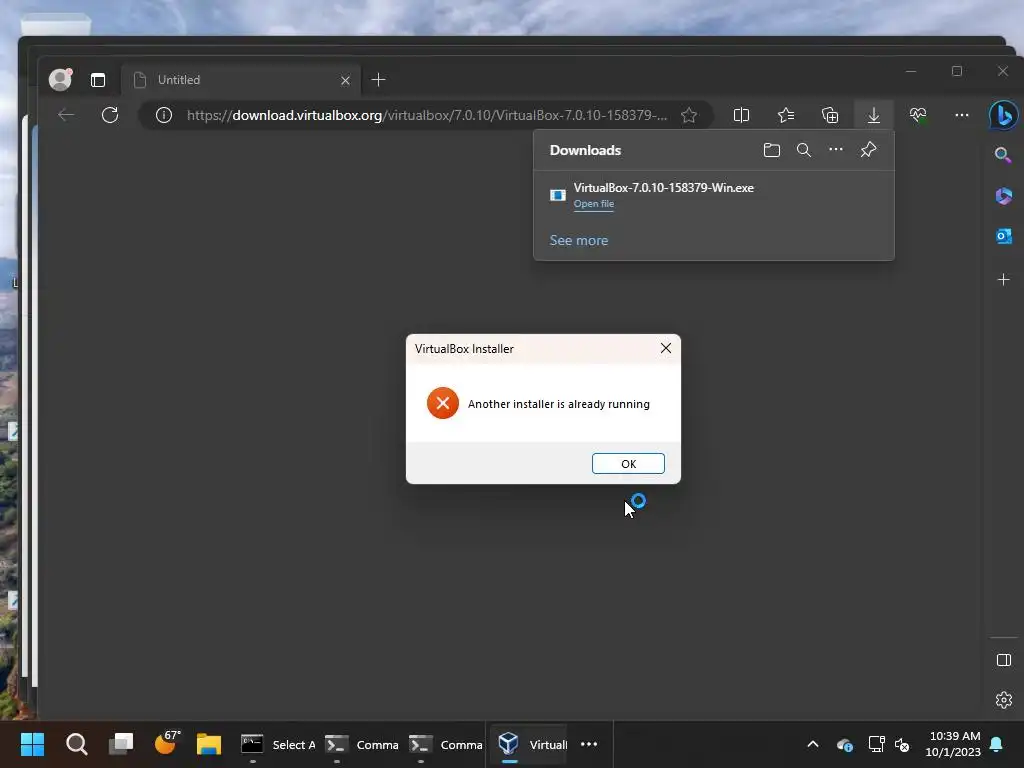This screenshot has height=768, width=1024.
Task: Pin the Downloads panel
Action: (x=868, y=150)
